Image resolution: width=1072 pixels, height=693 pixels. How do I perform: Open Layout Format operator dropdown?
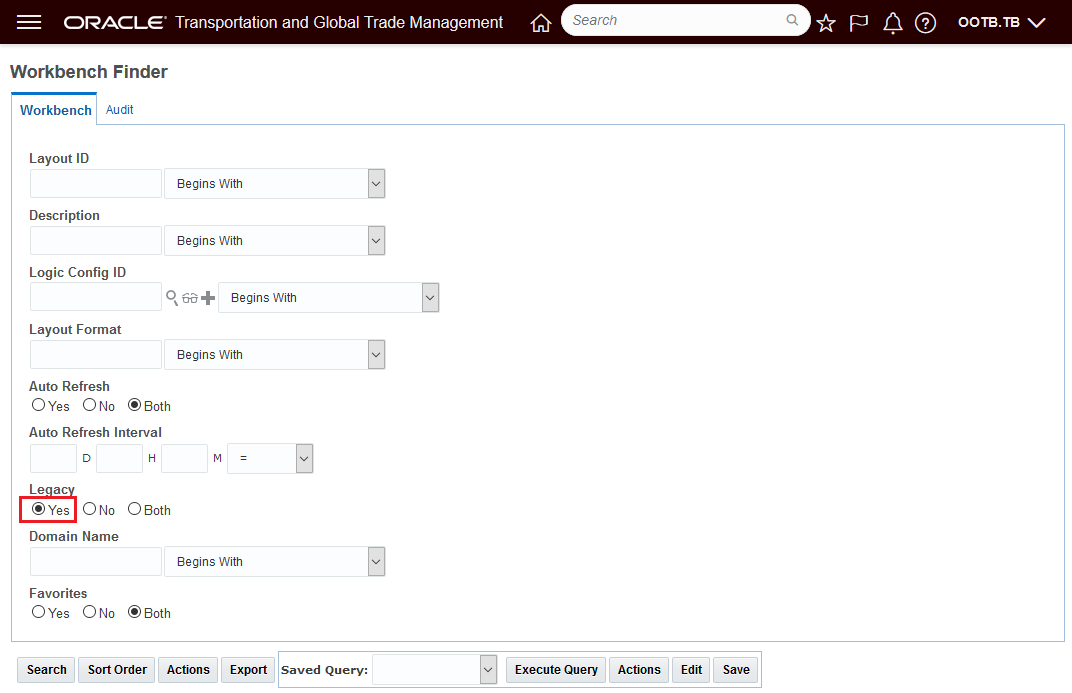coord(275,355)
